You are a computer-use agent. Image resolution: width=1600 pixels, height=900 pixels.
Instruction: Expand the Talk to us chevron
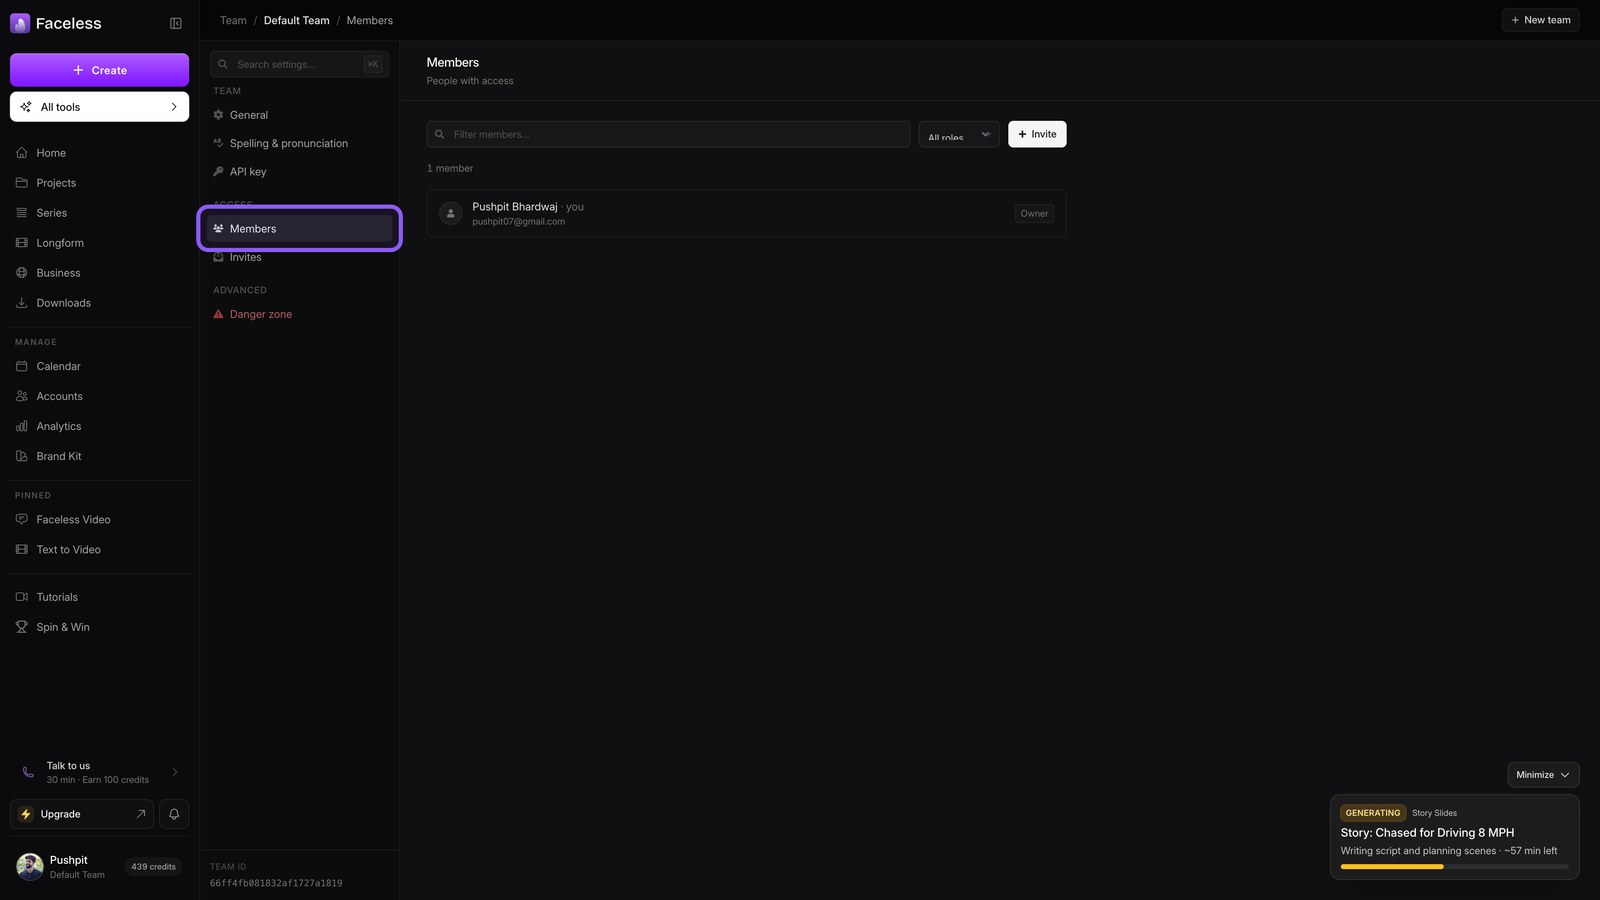[175, 772]
